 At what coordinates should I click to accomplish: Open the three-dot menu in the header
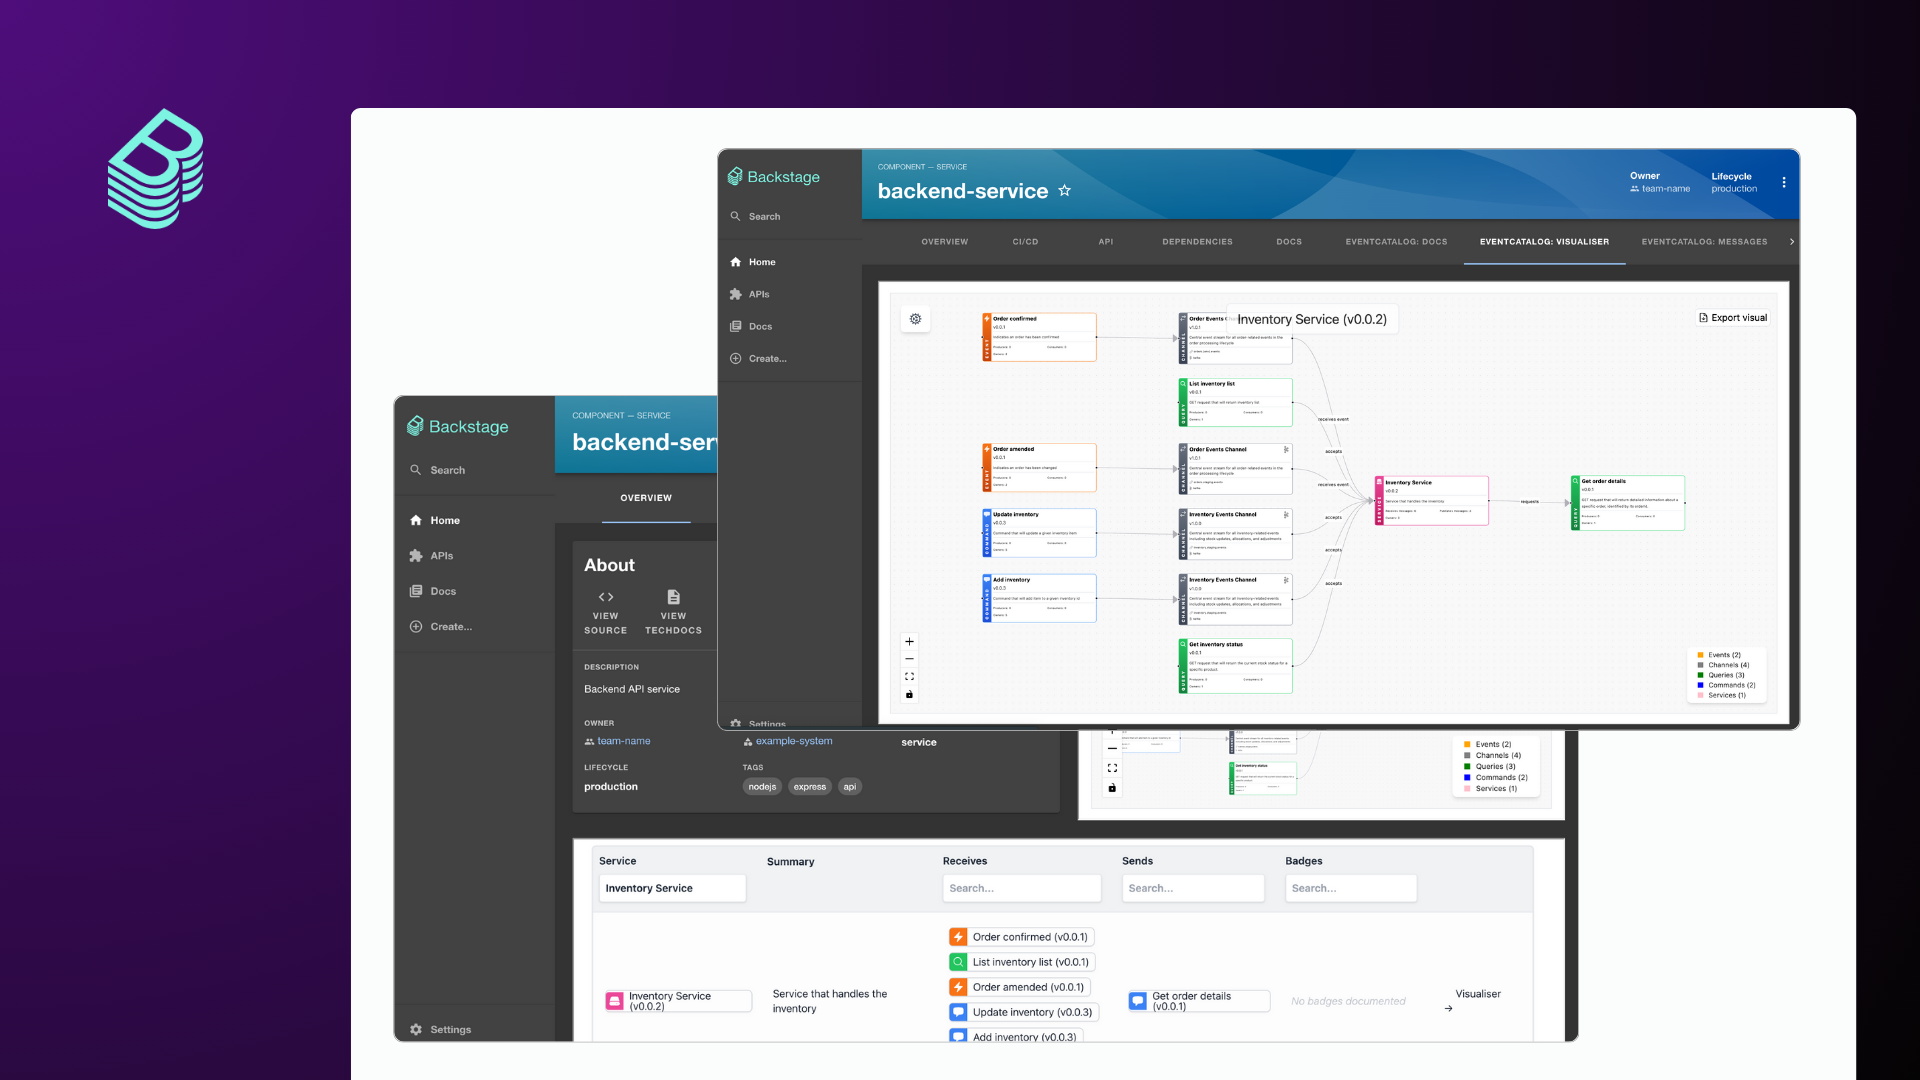coord(1783,182)
